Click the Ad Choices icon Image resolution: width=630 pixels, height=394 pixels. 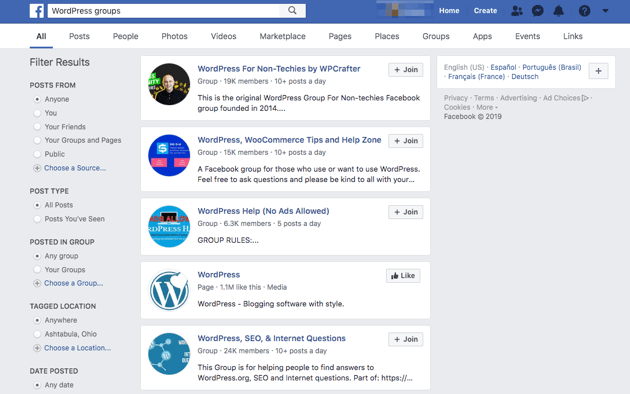click(585, 98)
